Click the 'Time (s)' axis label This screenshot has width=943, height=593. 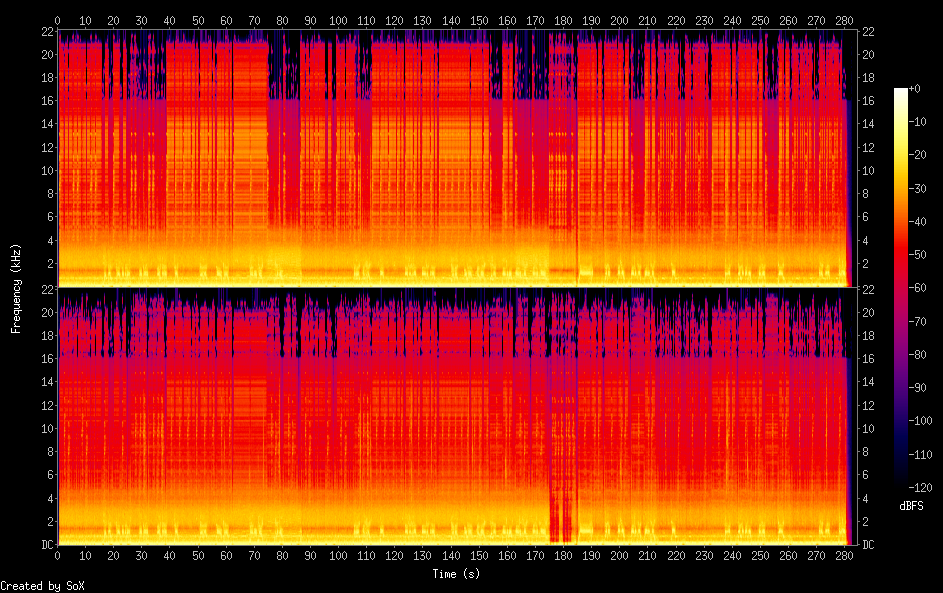tap(456, 574)
